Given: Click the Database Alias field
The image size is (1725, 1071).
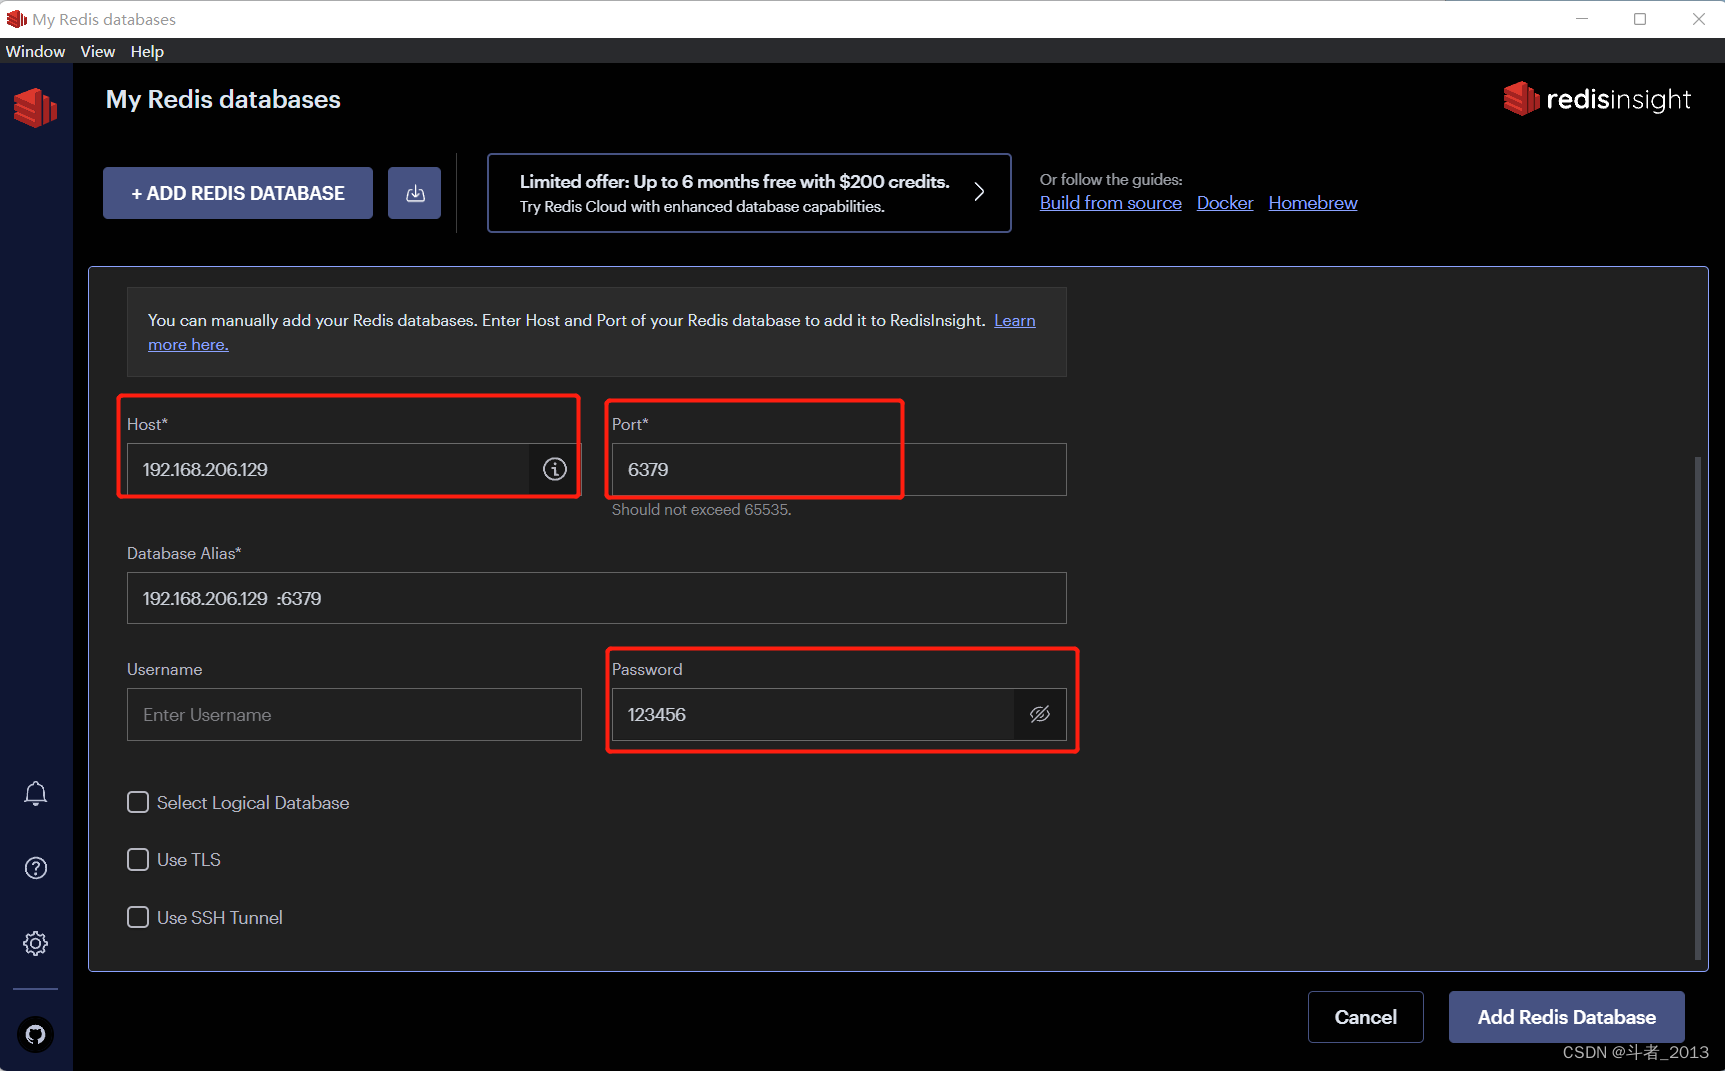Looking at the screenshot, I should click(x=597, y=598).
